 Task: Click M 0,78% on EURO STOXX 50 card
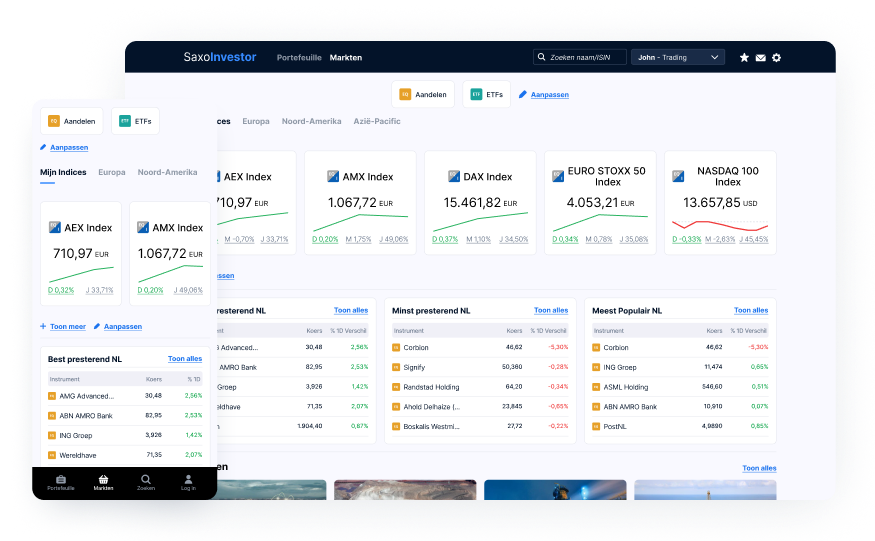coord(599,240)
